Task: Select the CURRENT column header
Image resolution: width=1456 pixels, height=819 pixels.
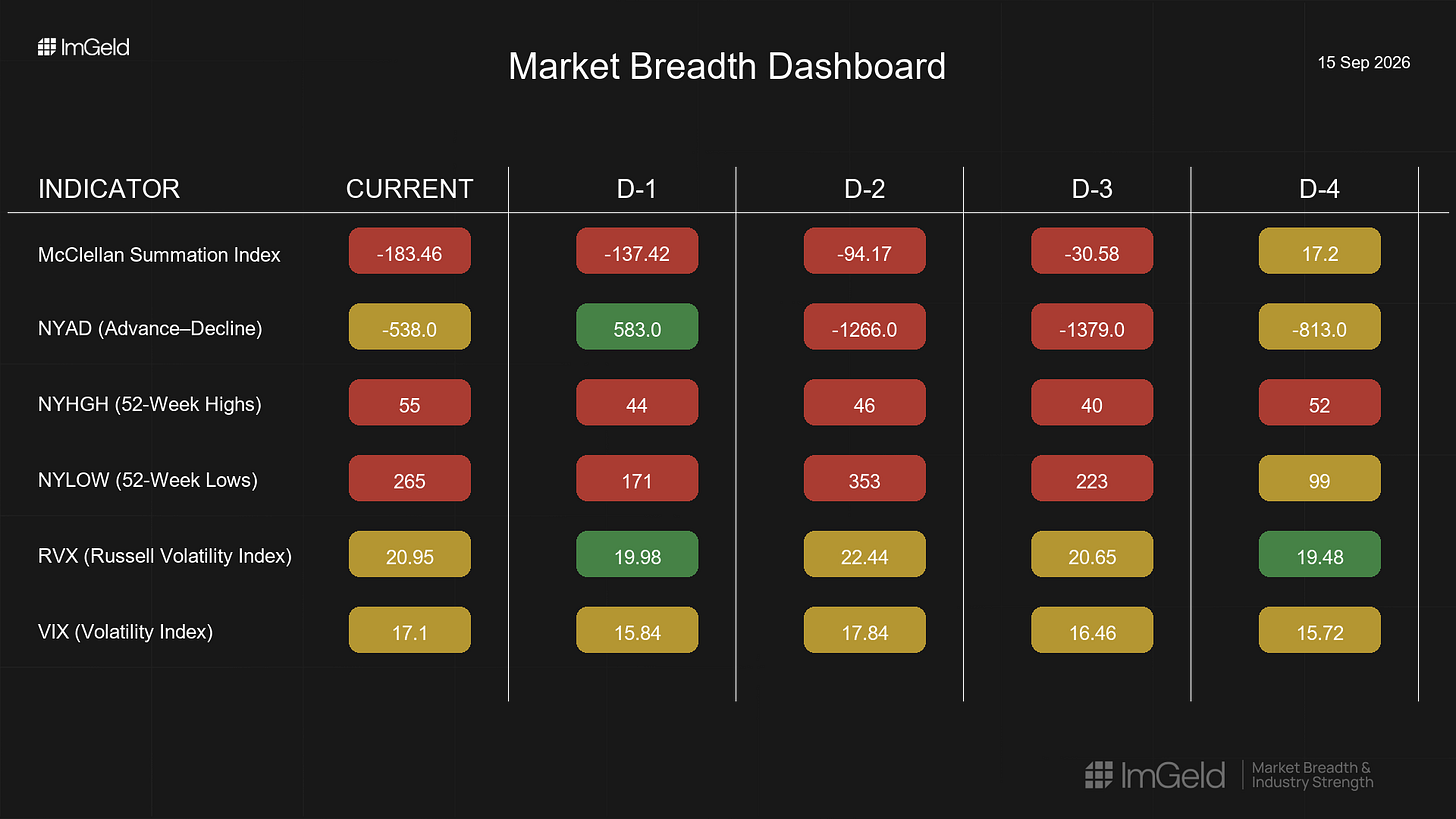Action: pyautogui.click(x=409, y=189)
